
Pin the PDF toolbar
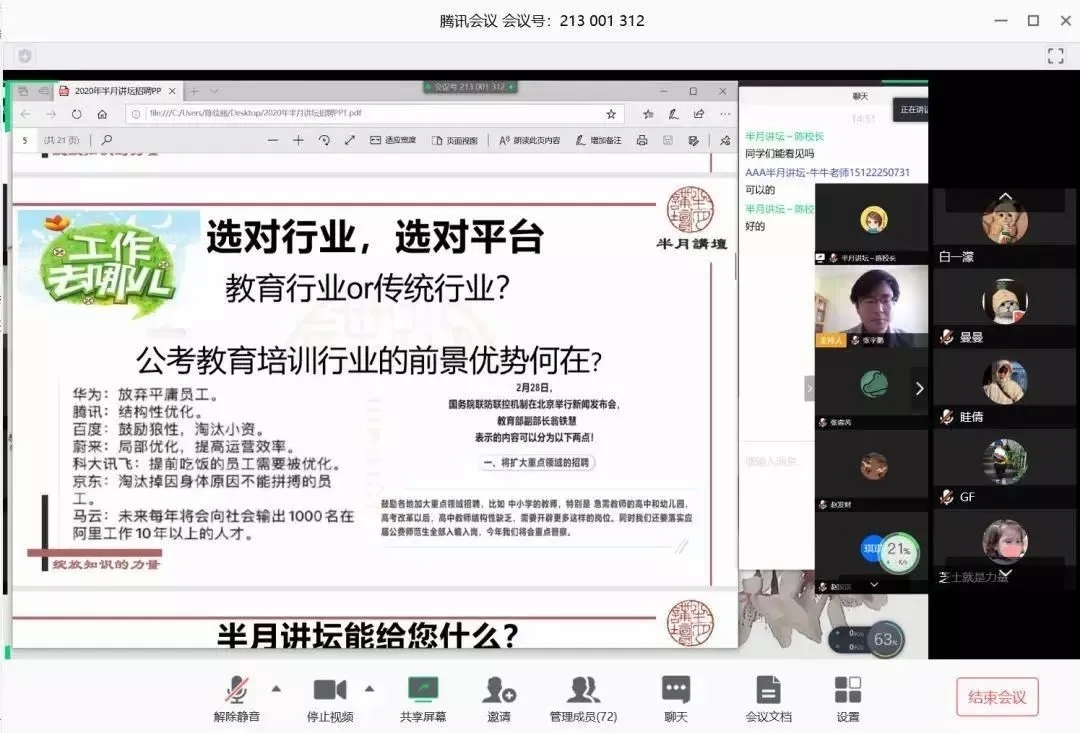pos(725,140)
